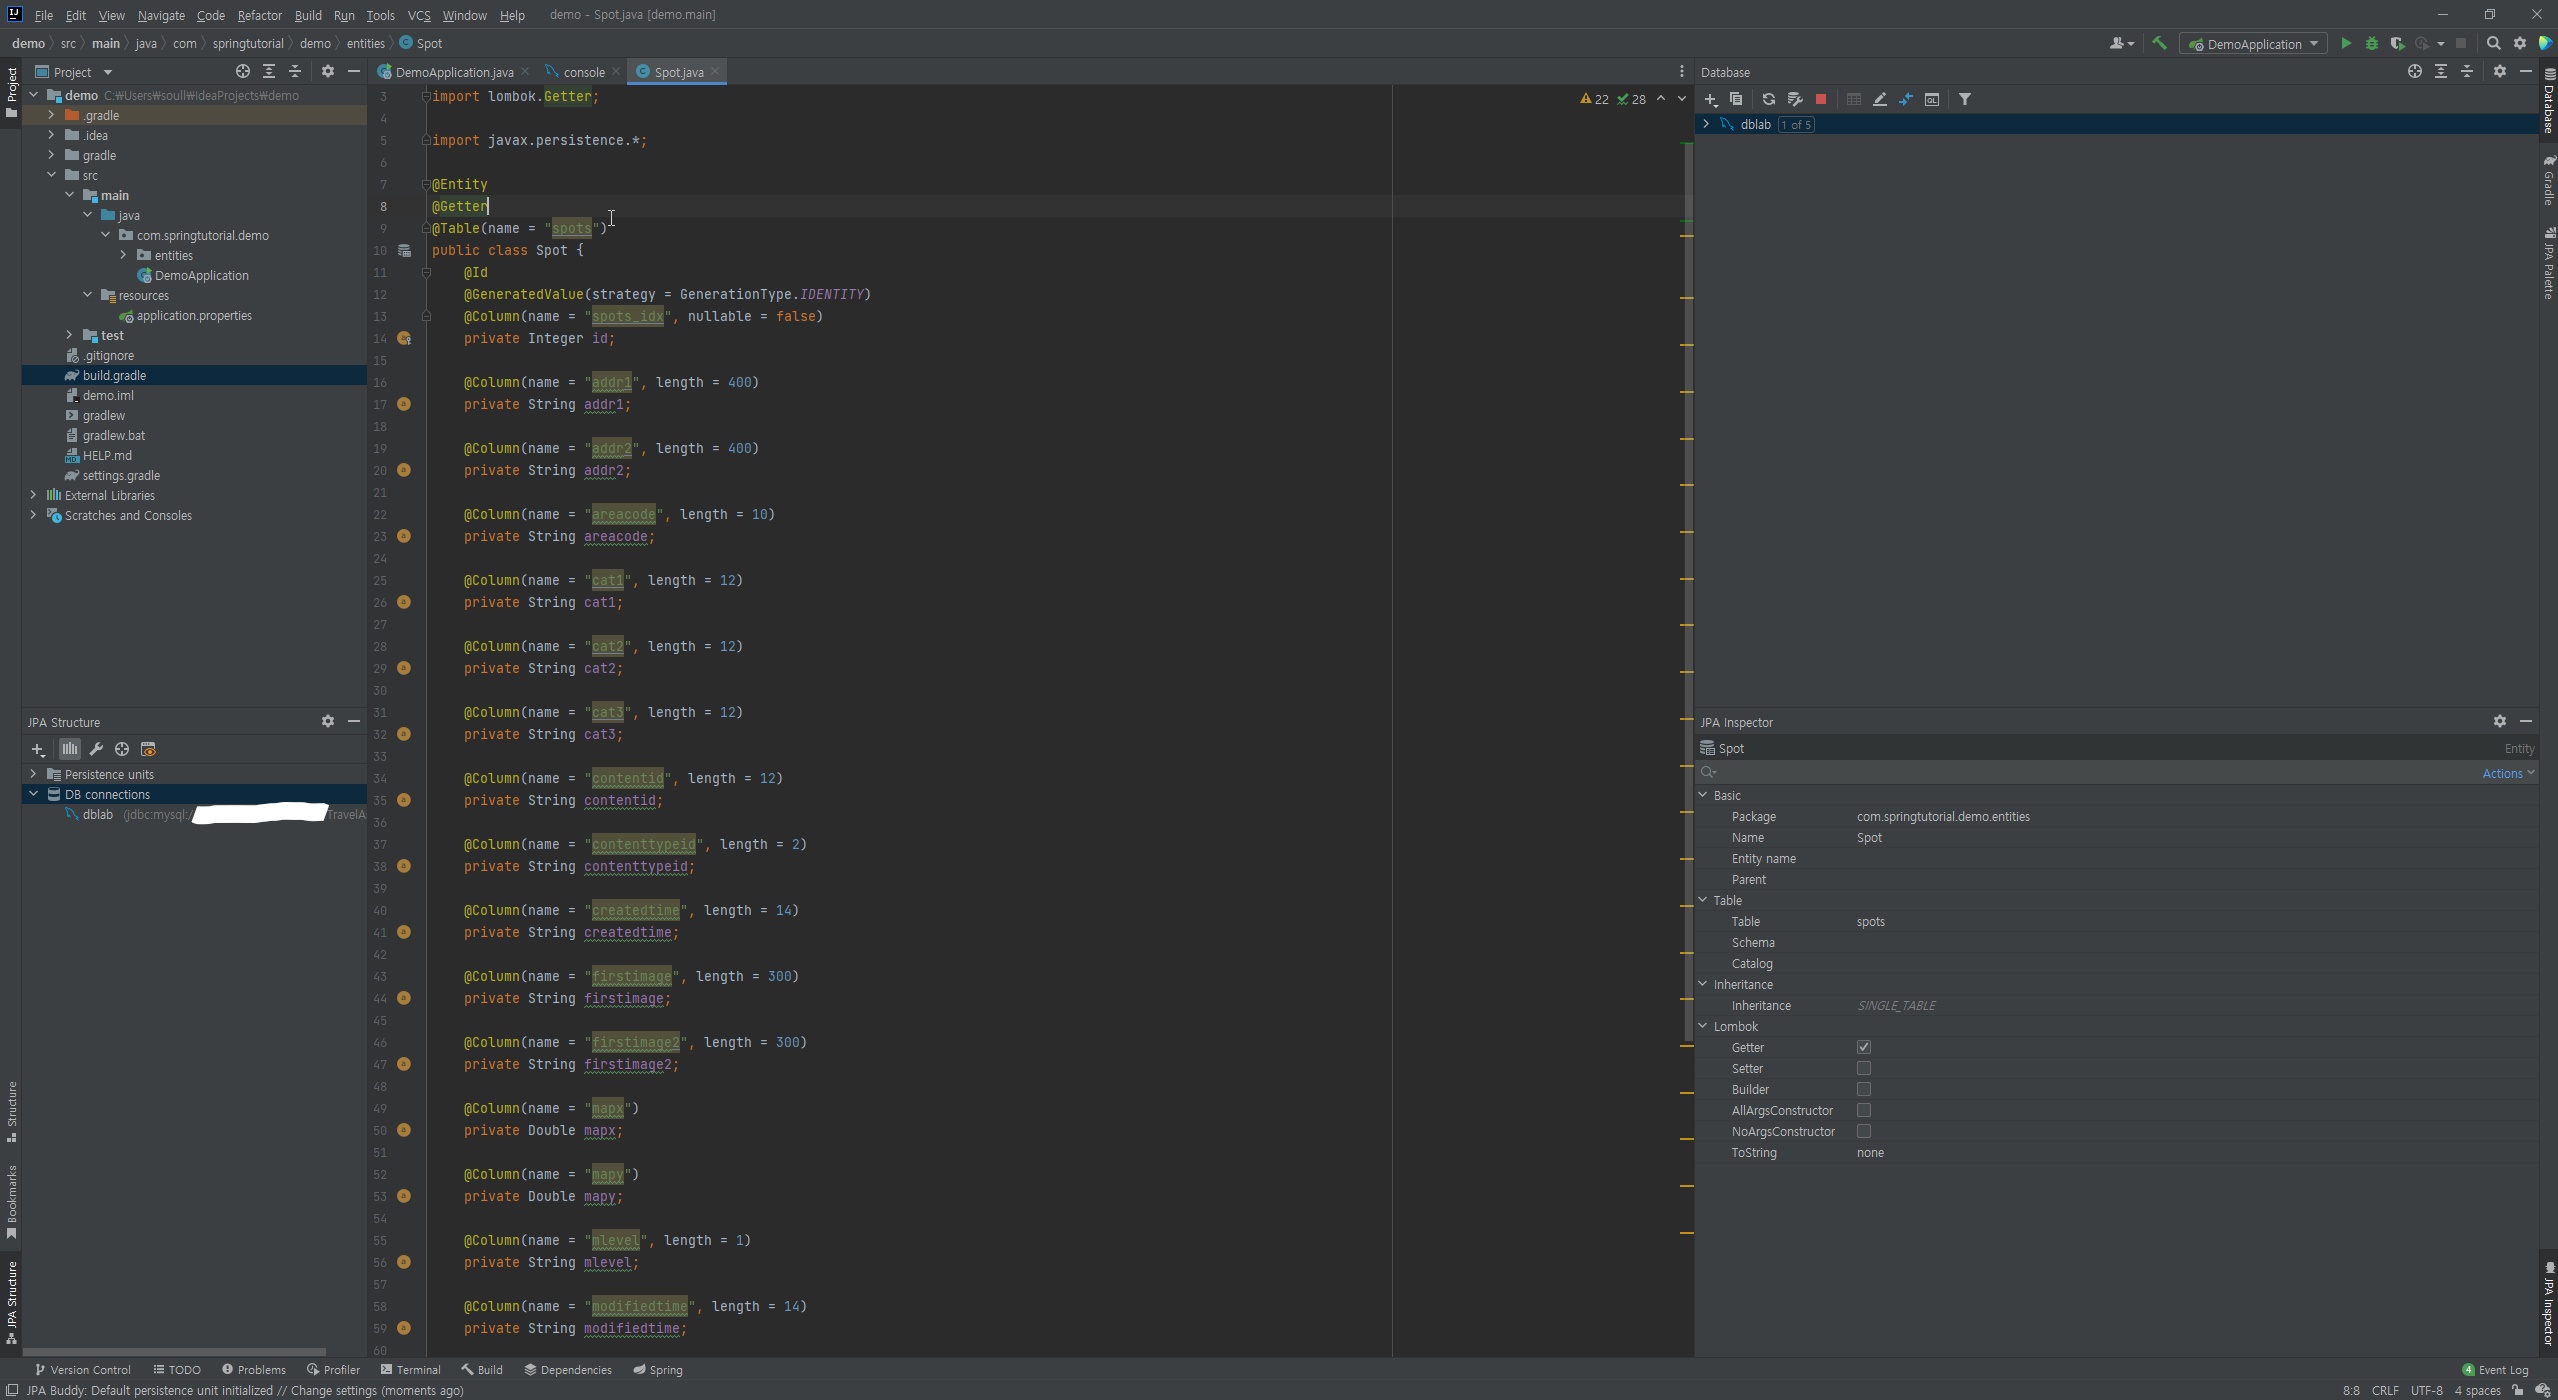
Task: Expand the entities package in the project tree
Action: tap(124, 255)
